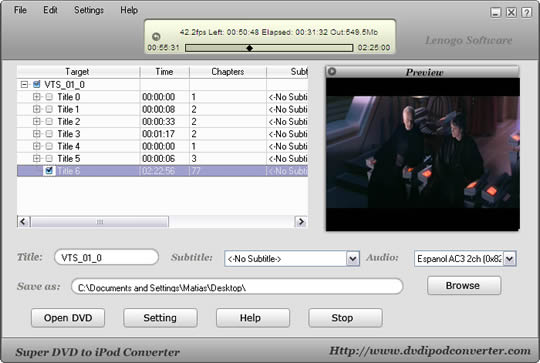Click the Title text field
540x363 pixels.
[106, 257]
